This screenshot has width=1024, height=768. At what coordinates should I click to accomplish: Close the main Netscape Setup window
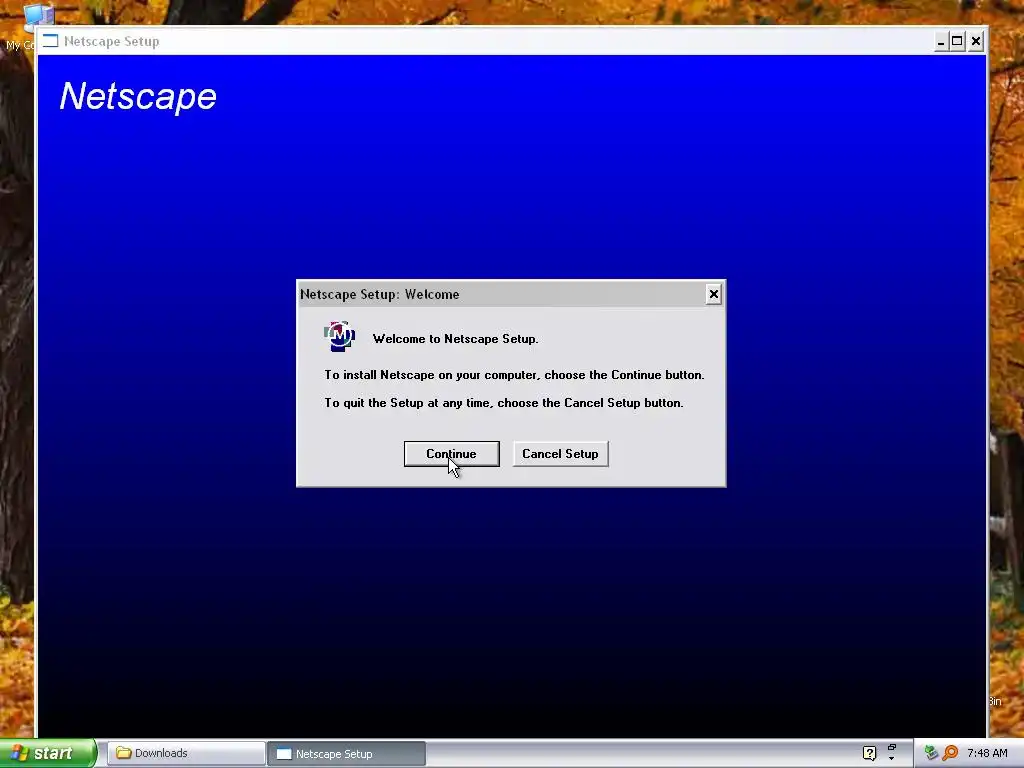(x=975, y=42)
